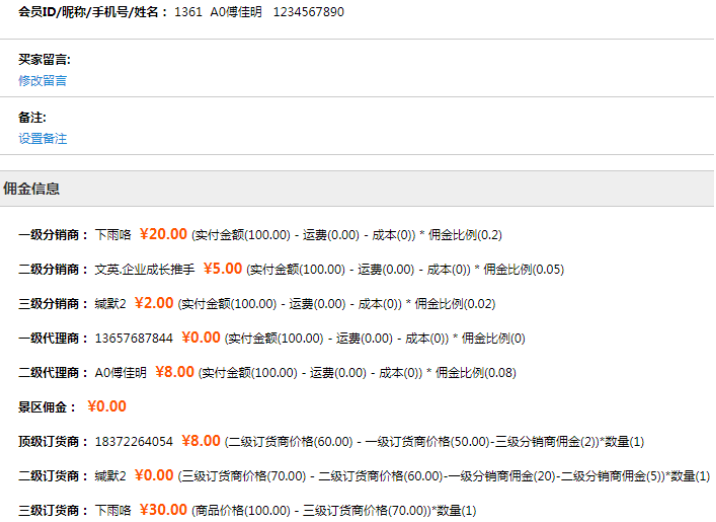This screenshot has width=716, height=522.
Task: Click the 二级订货商 name 缄默2
Action: pos(110,476)
